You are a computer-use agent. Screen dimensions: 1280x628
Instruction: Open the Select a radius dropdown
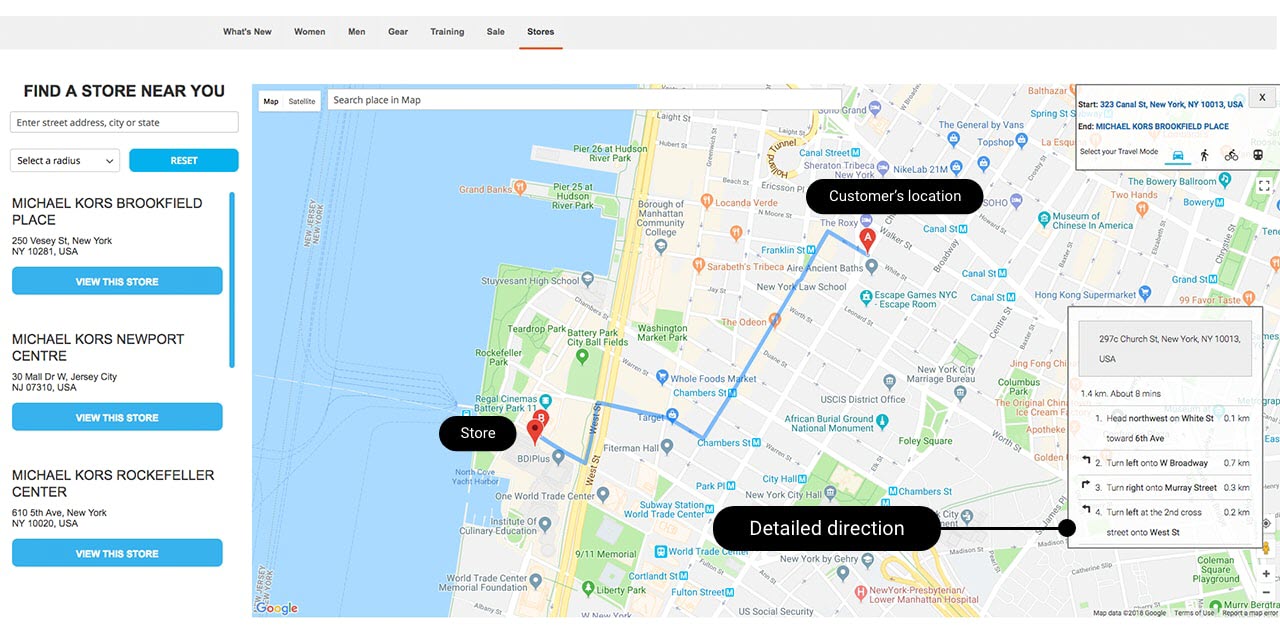pyautogui.click(x=65, y=160)
